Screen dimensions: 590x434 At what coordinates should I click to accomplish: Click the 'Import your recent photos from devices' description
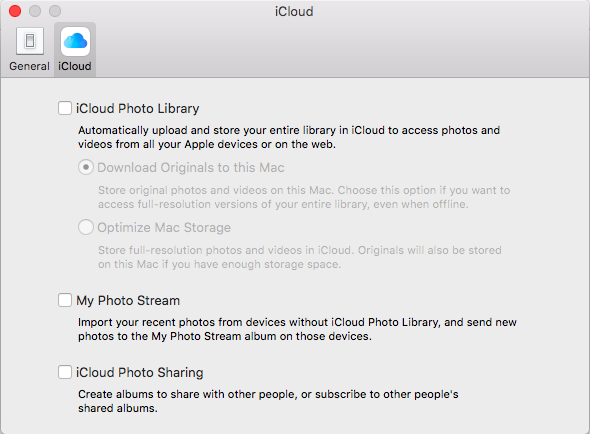click(297, 329)
